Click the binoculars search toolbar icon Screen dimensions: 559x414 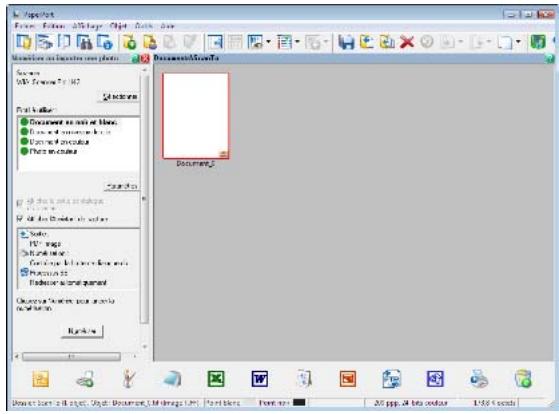point(85,42)
